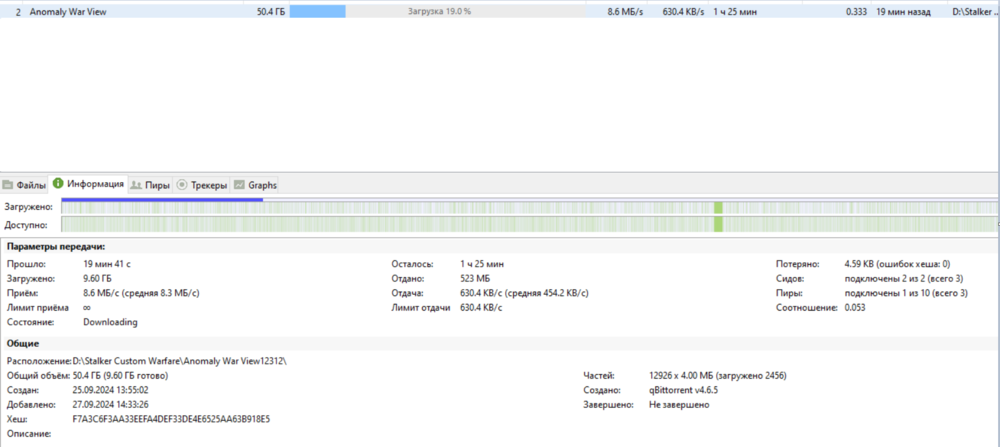Click the D:\Stalker save path cell

click(976, 11)
